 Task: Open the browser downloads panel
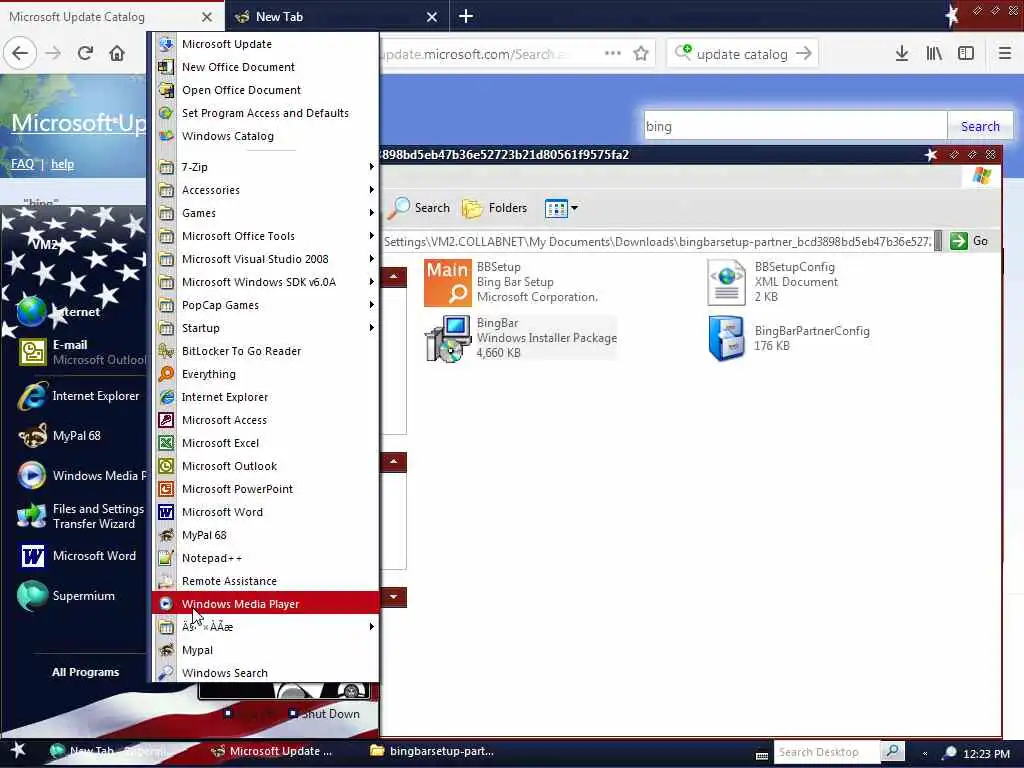point(902,54)
